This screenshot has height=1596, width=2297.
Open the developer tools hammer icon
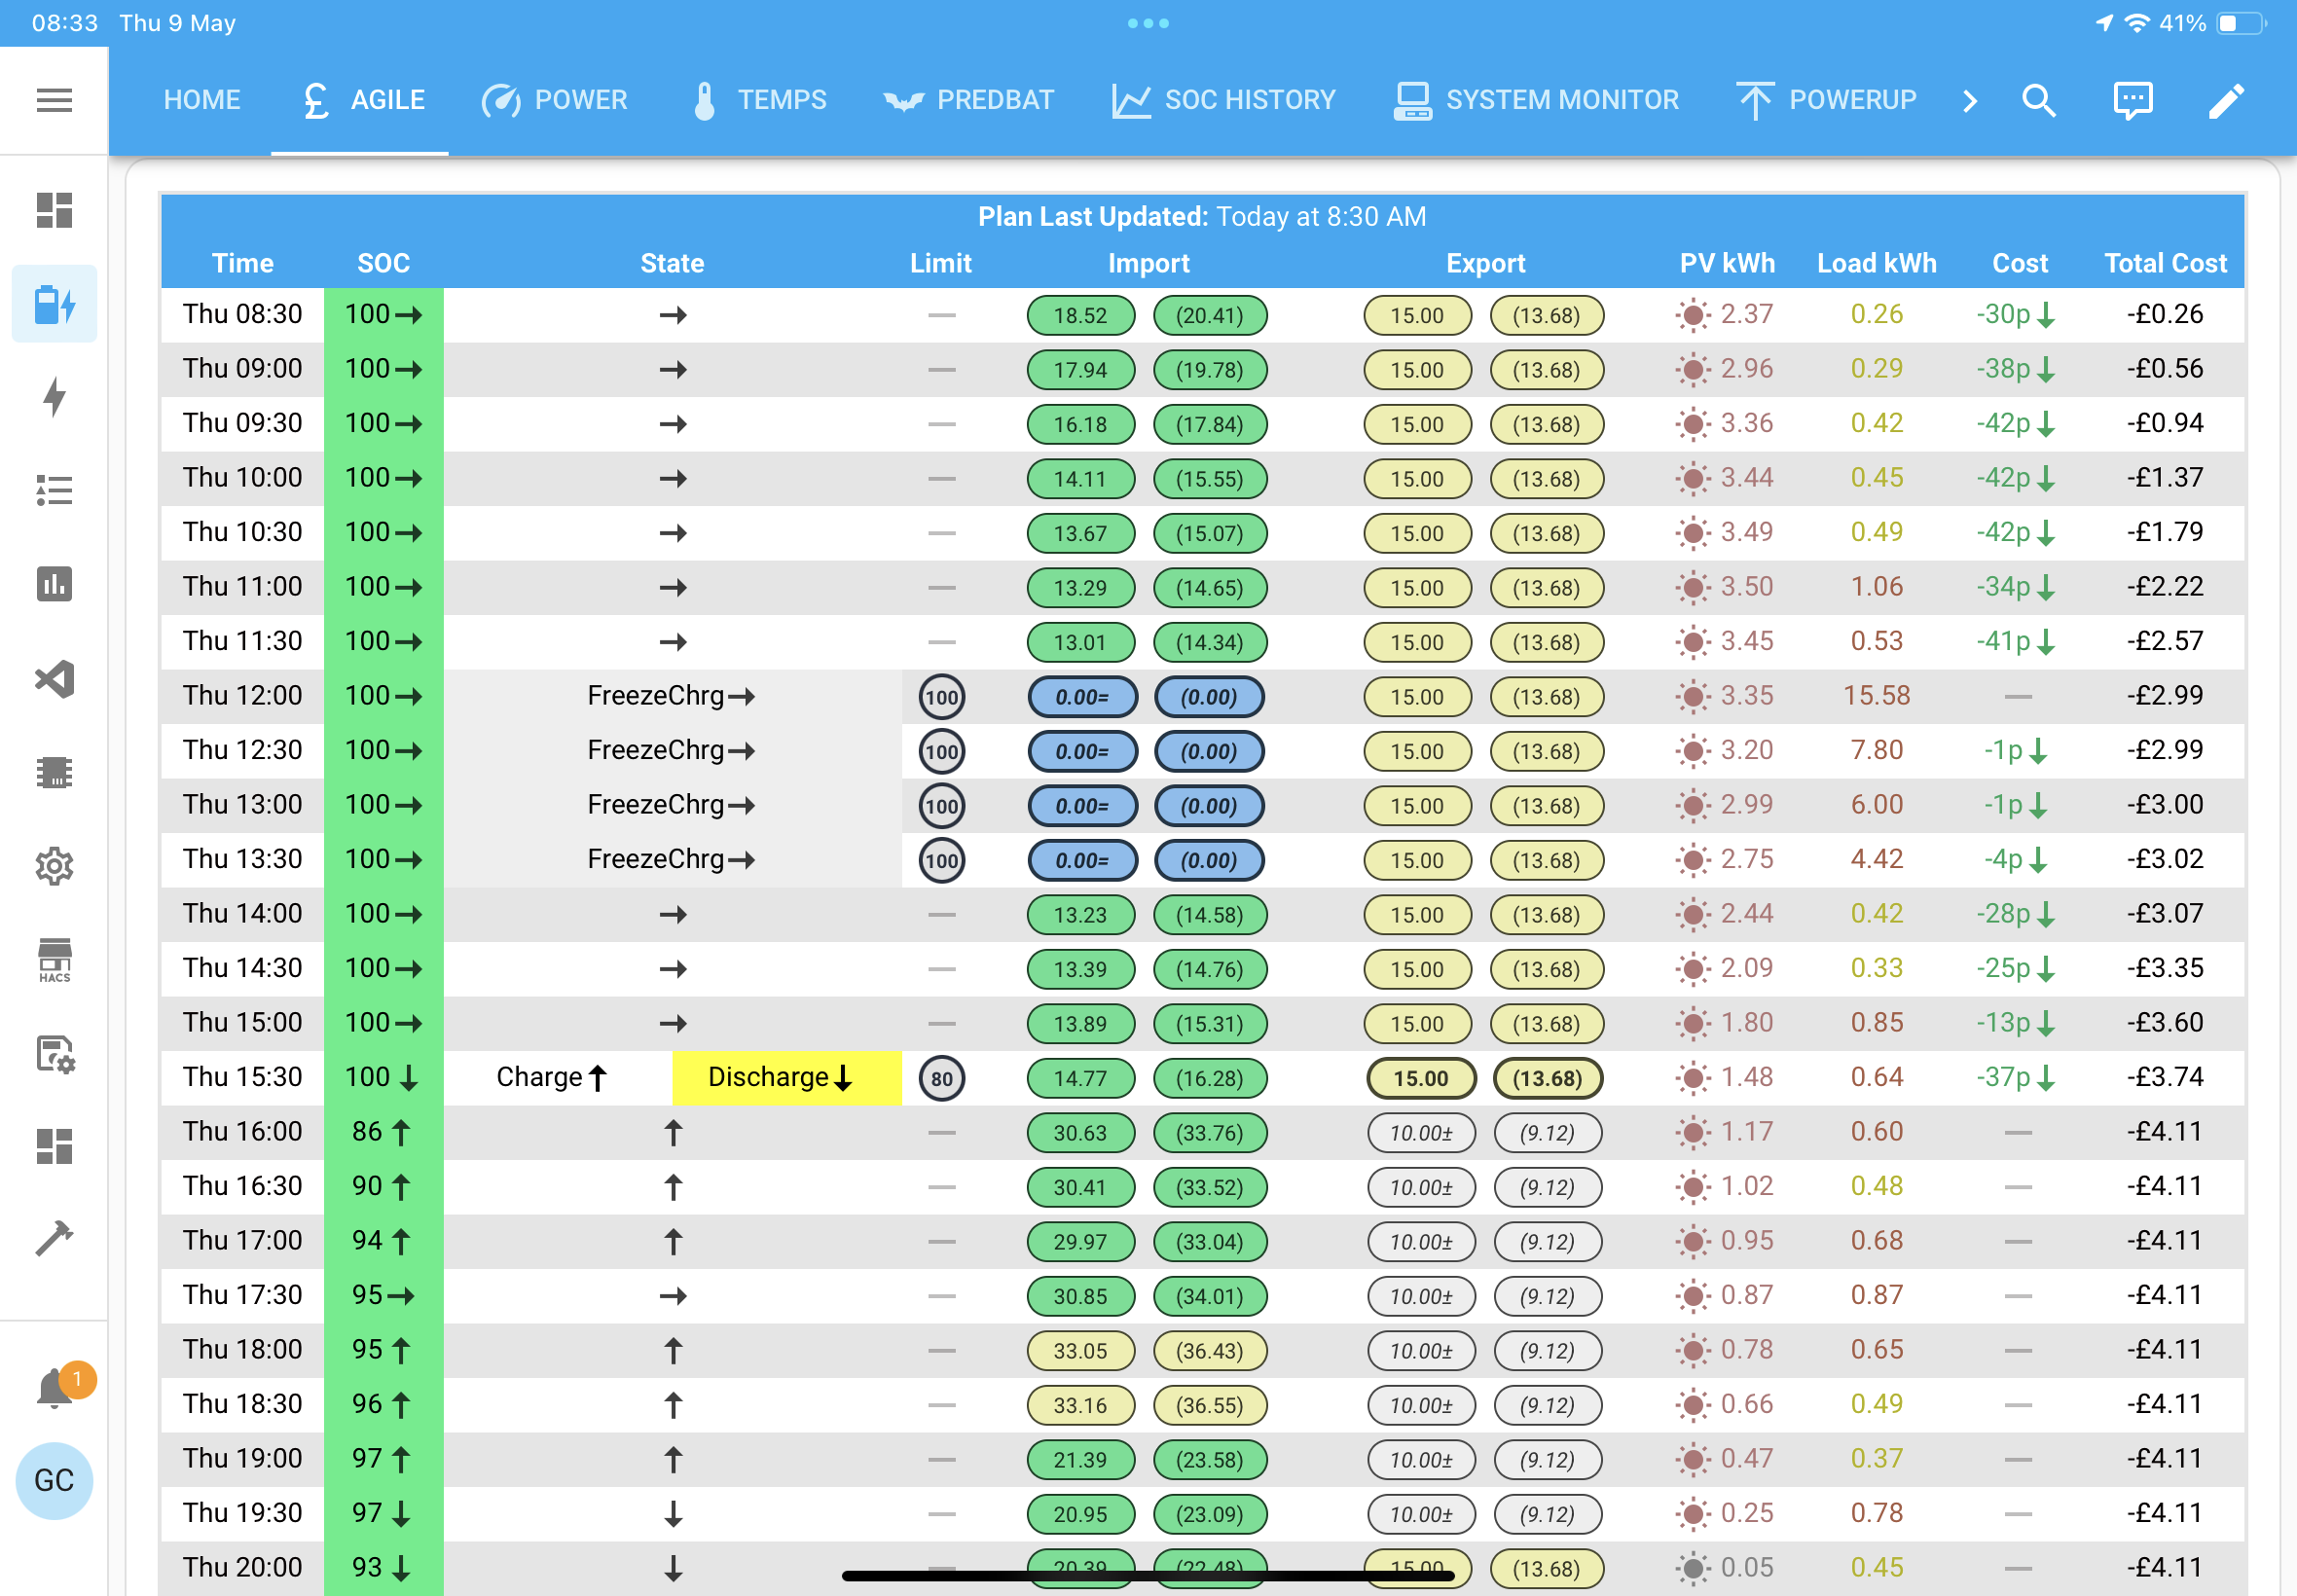pos(54,1239)
